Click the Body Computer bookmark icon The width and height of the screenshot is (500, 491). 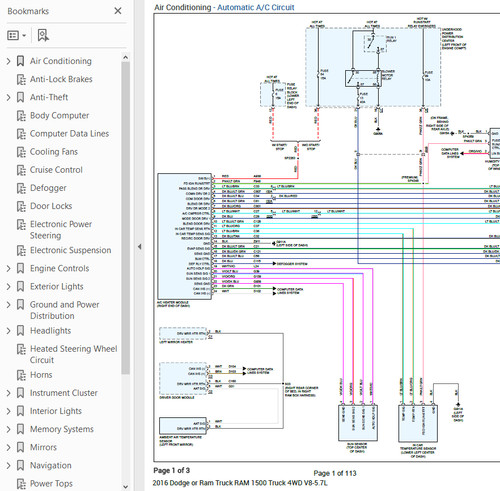pyautogui.click(x=21, y=116)
